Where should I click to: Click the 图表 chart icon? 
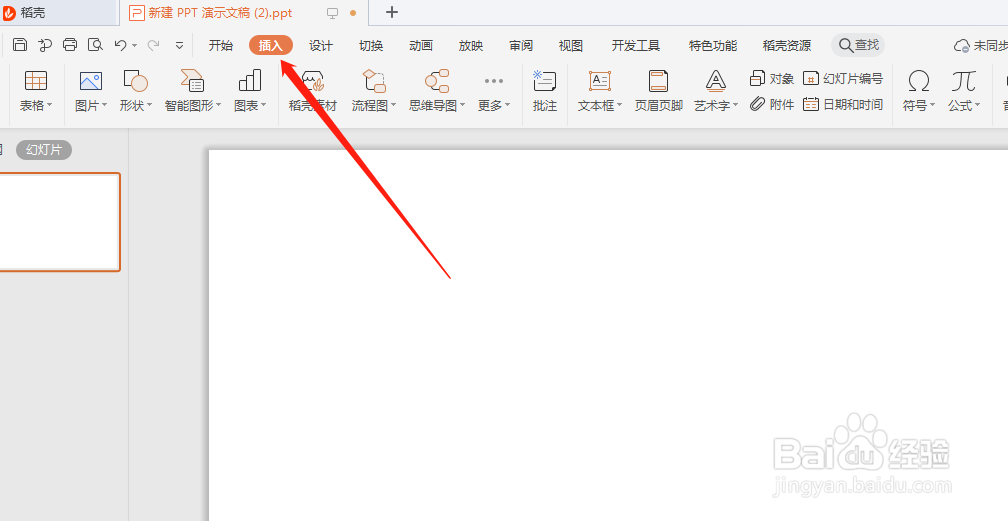click(249, 81)
